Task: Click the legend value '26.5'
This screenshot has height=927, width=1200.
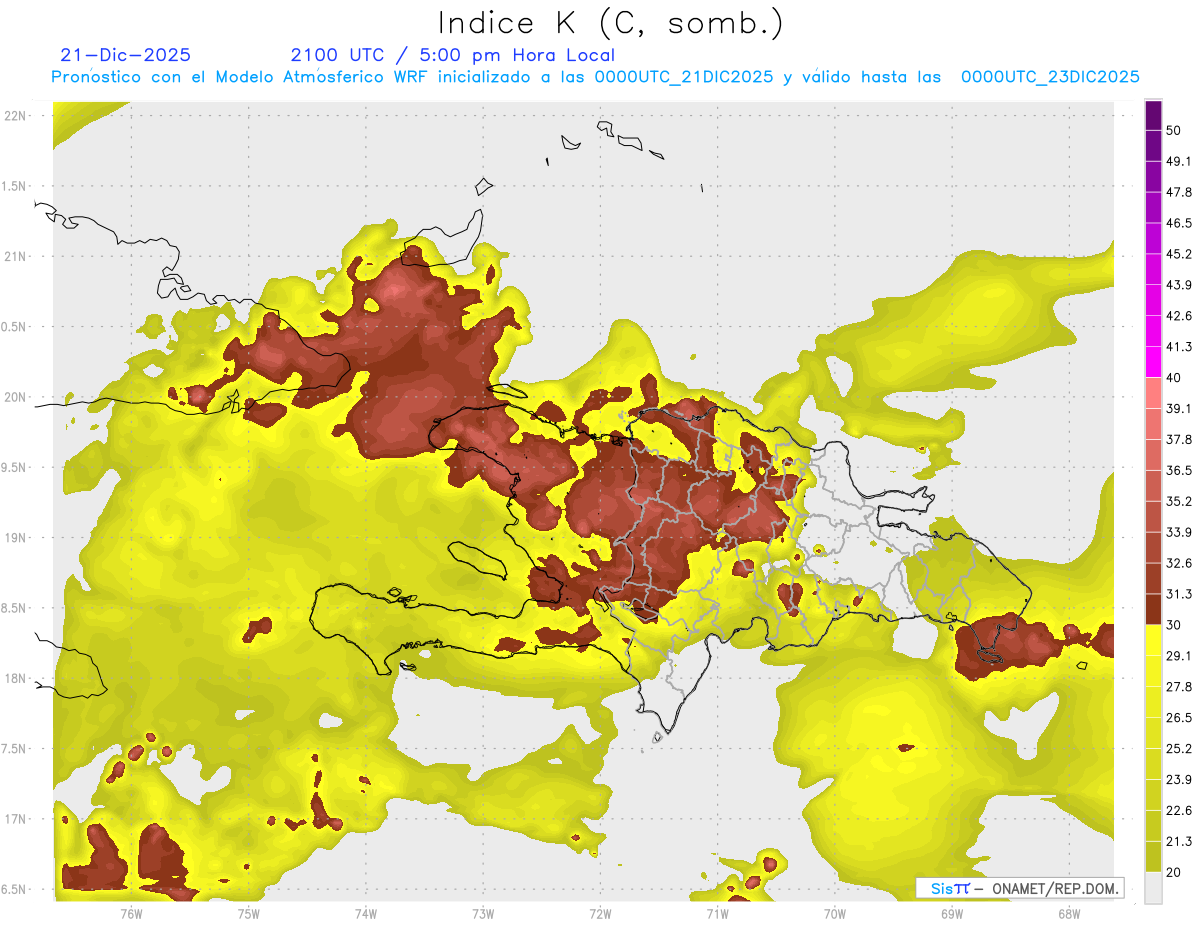Action: (x=1179, y=718)
